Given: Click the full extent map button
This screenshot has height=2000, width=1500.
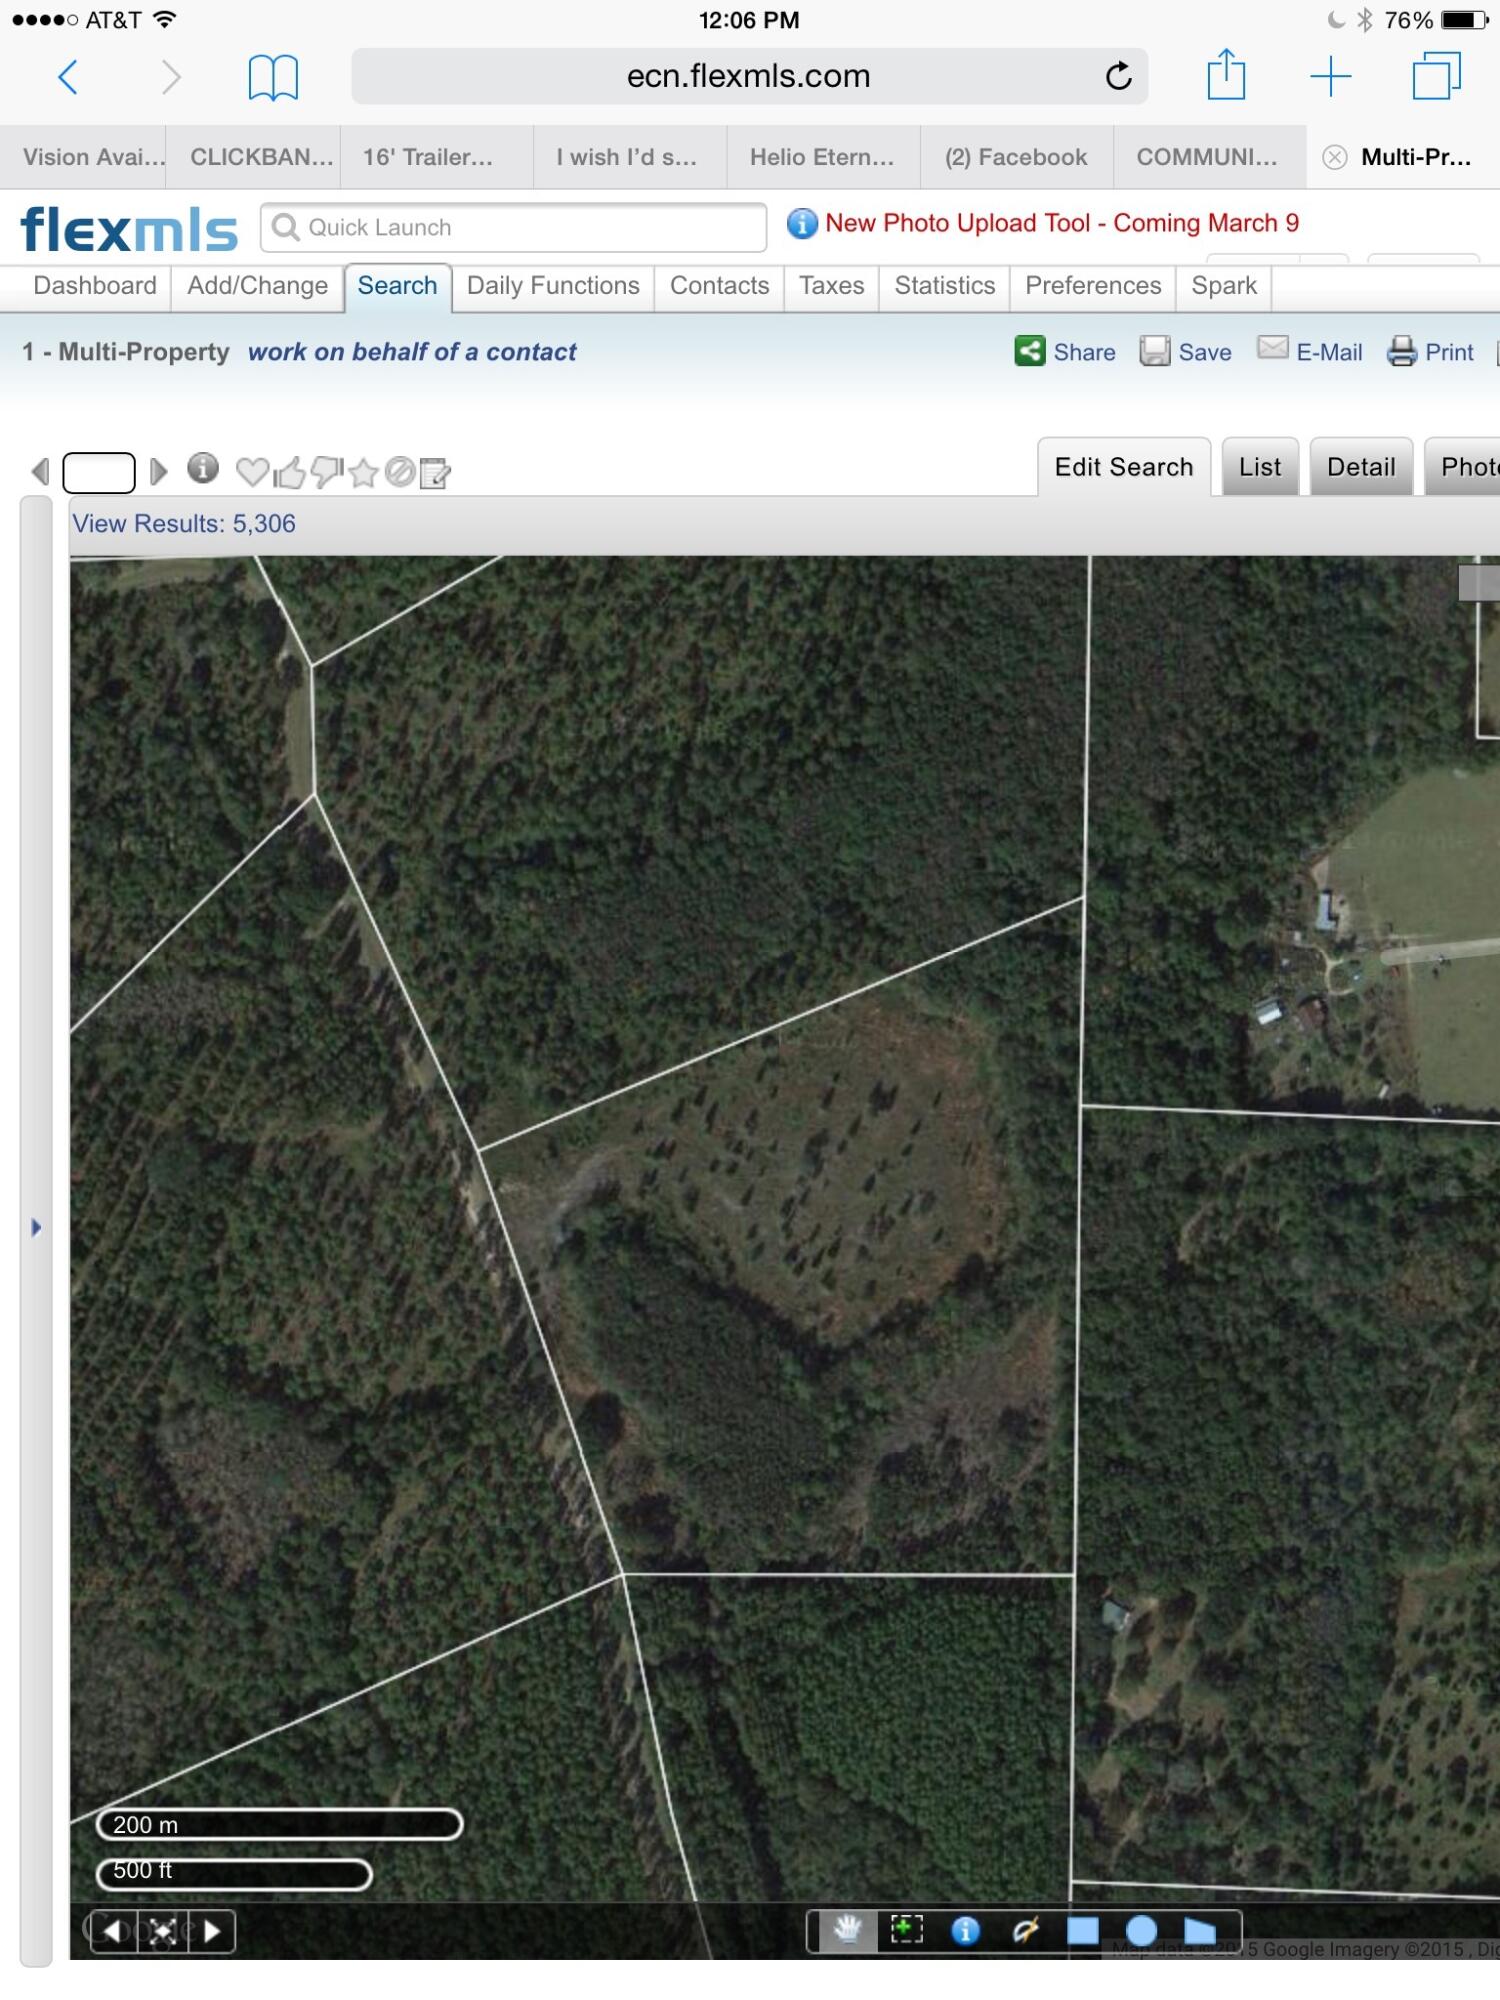Looking at the screenshot, I should pyautogui.click(x=163, y=1931).
